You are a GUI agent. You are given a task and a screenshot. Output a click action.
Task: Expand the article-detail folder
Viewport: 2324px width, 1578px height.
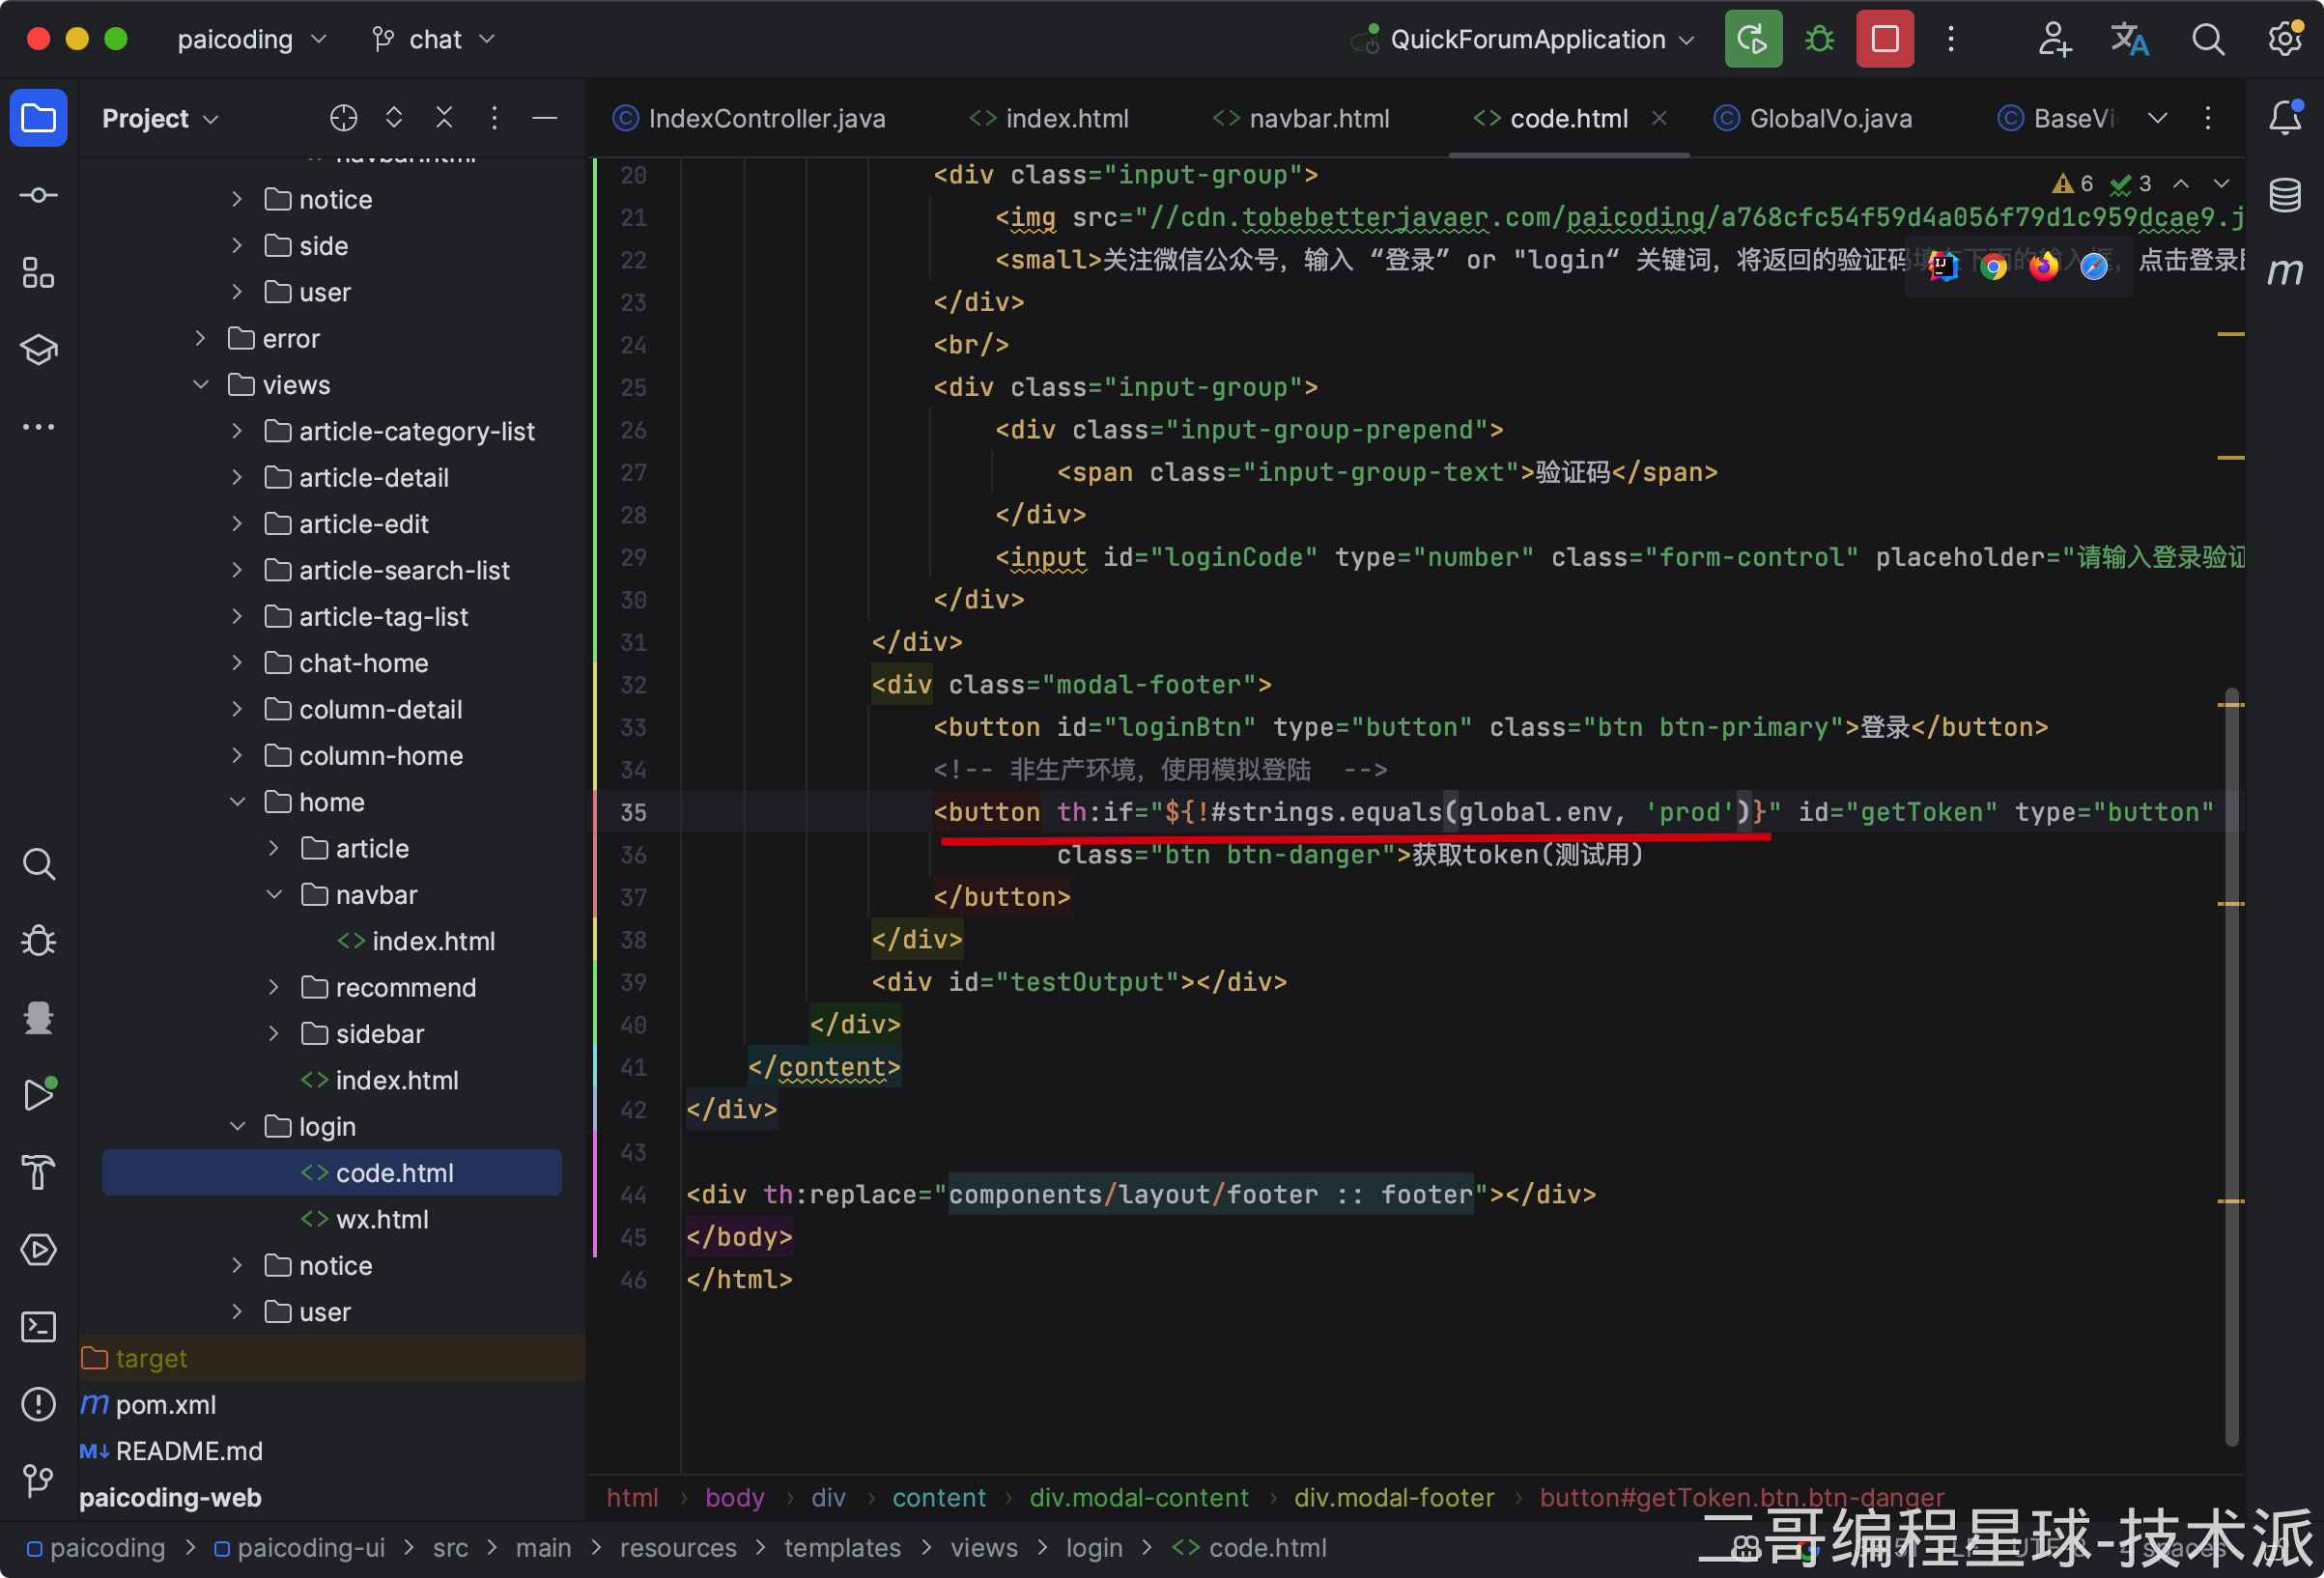click(x=237, y=478)
